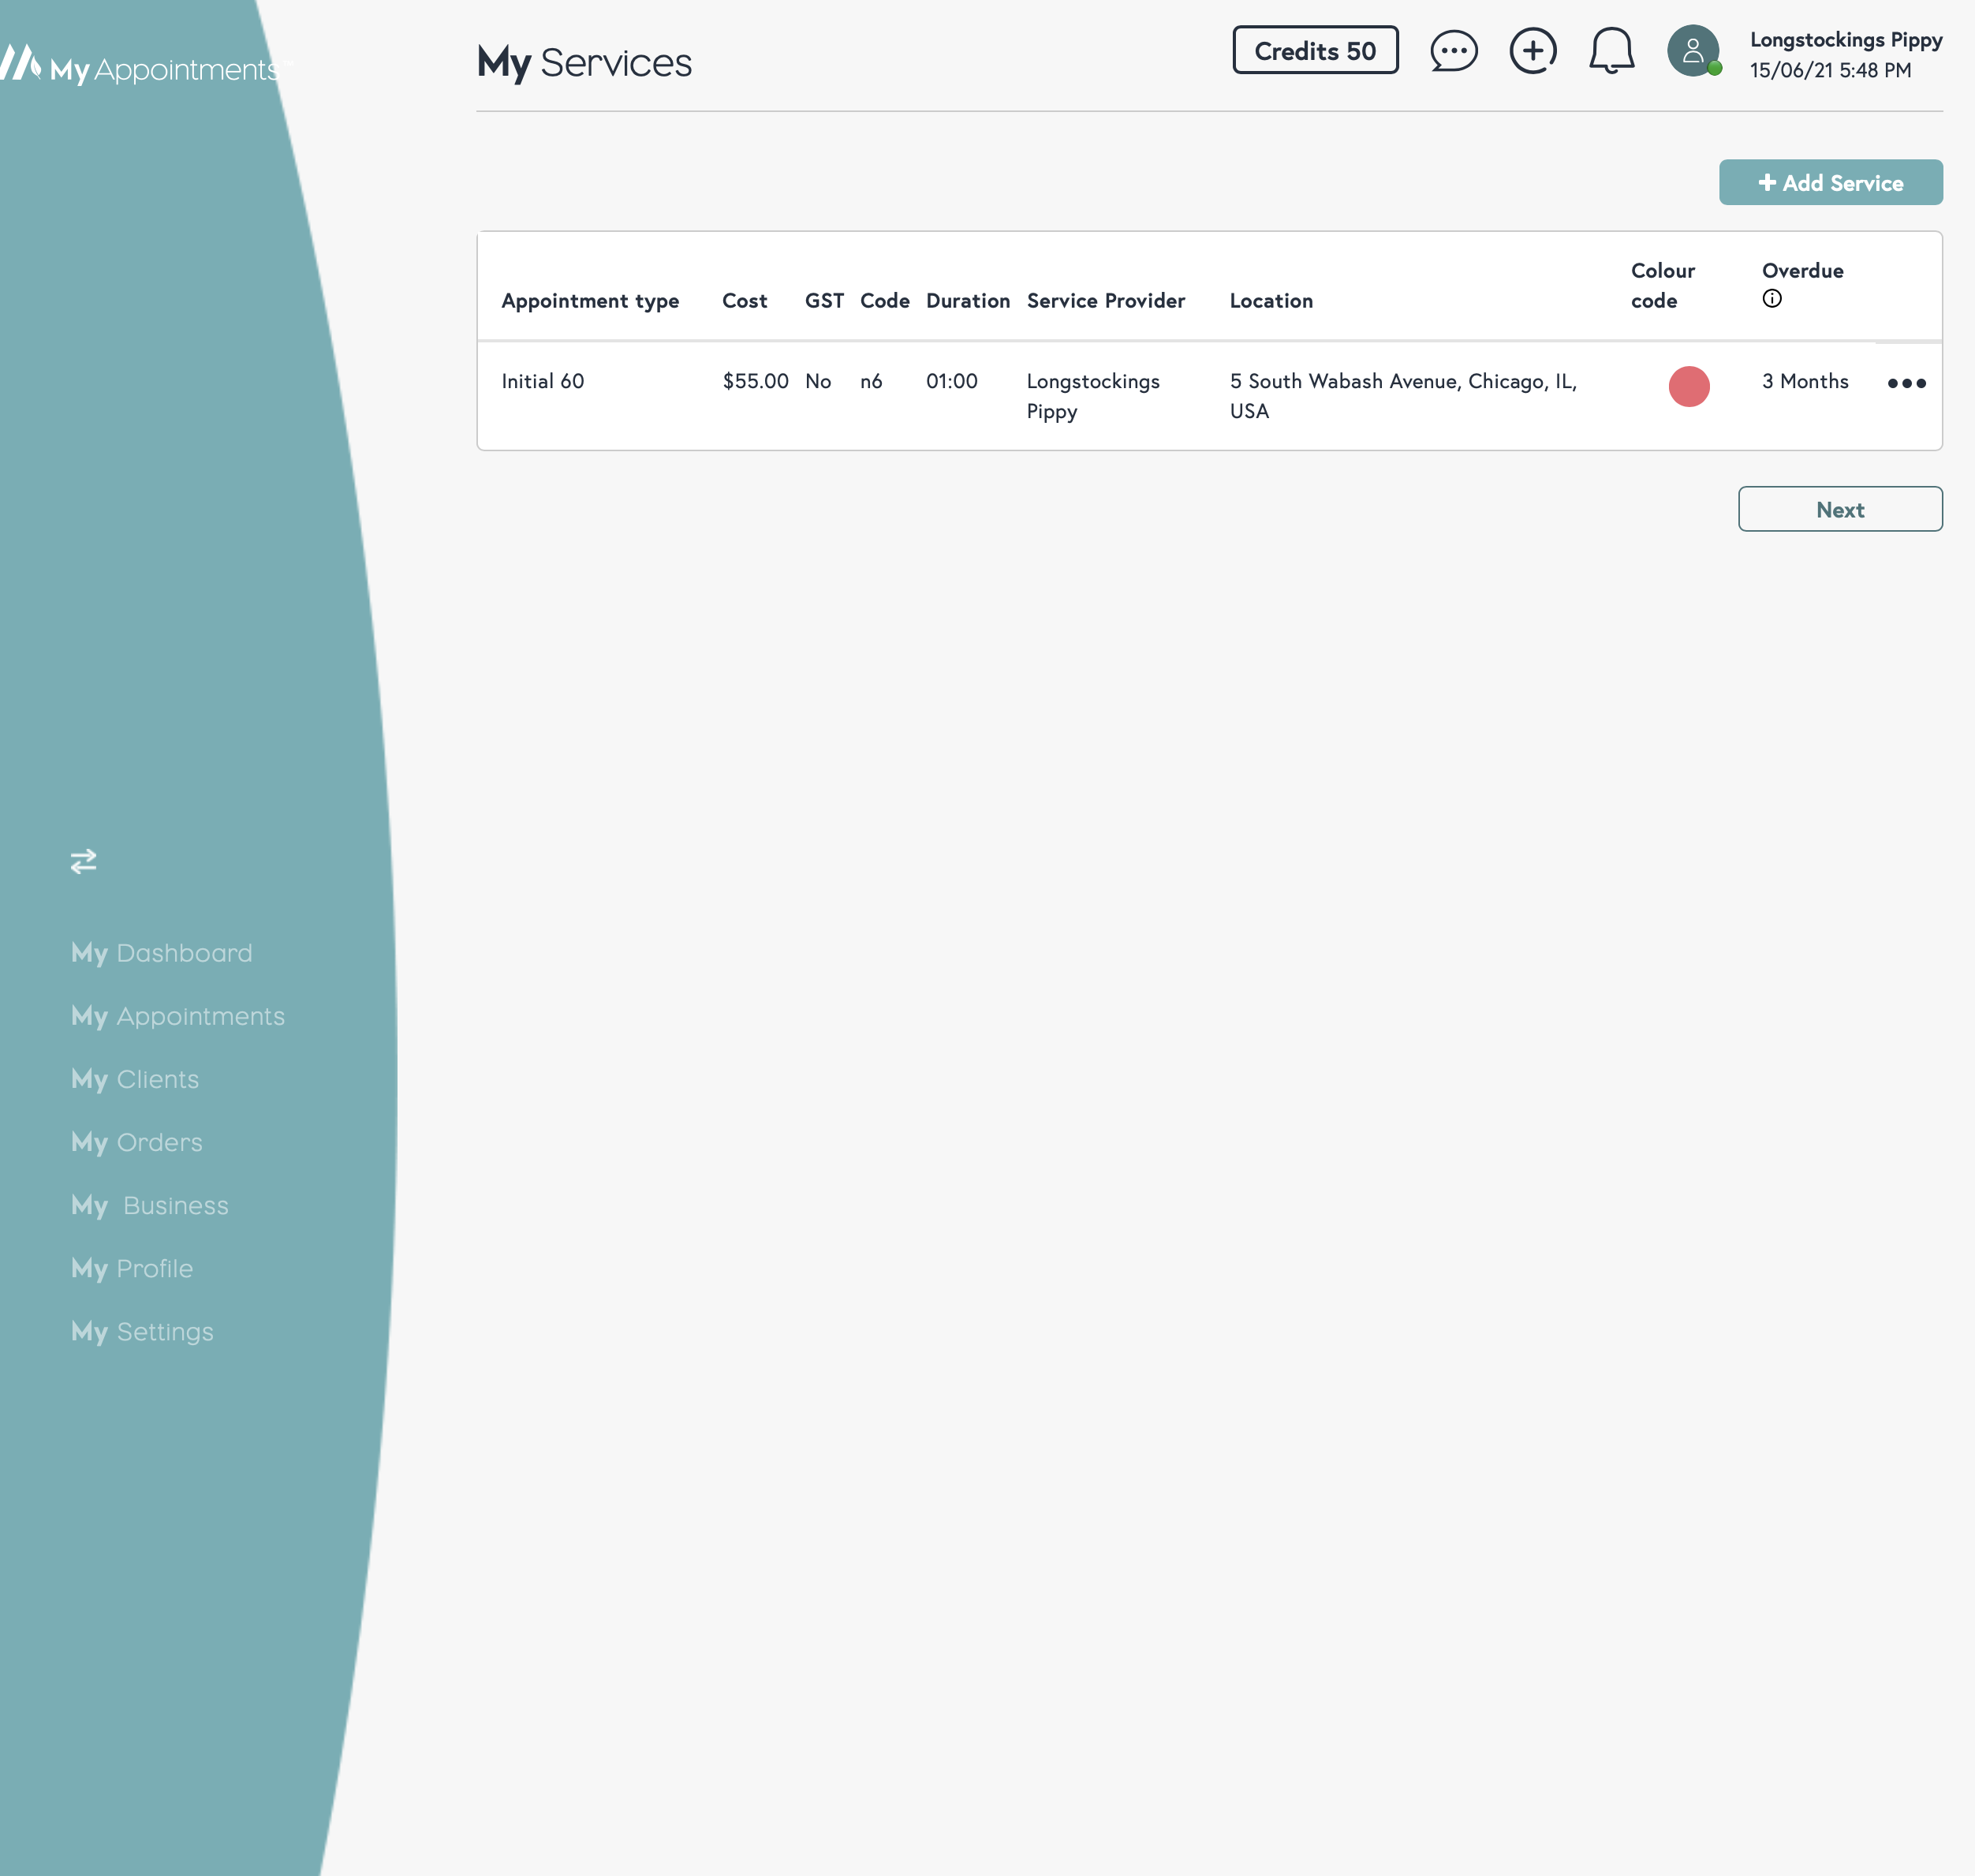Click the user profile avatar
1975x1876 pixels.
(x=1692, y=51)
